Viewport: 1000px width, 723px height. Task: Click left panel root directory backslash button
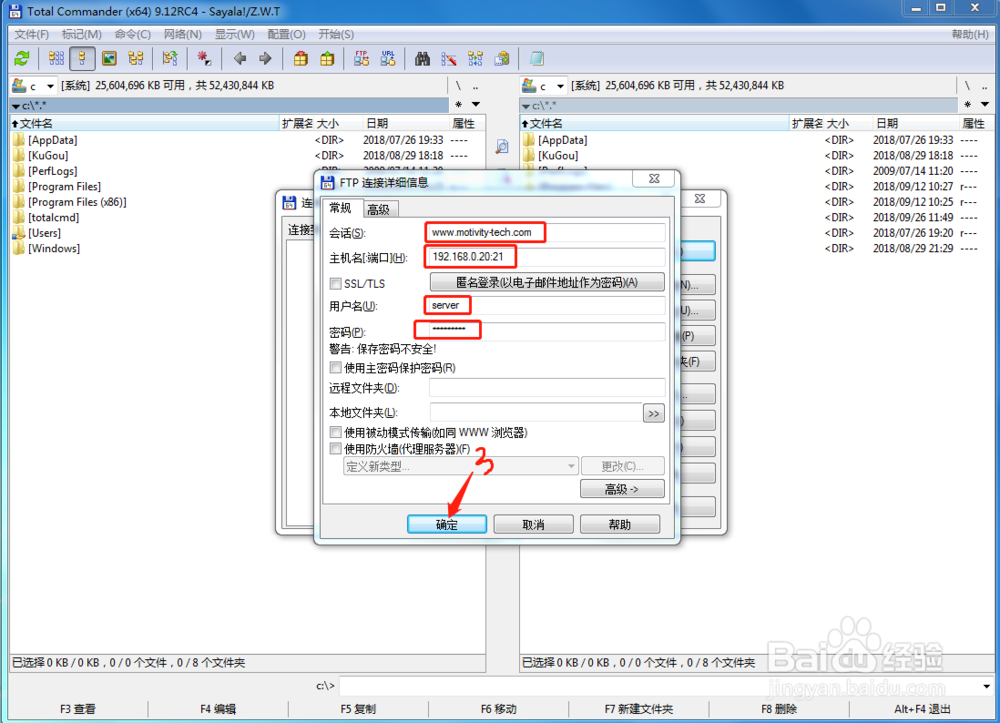pyautogui.click(x=458, y=85)
